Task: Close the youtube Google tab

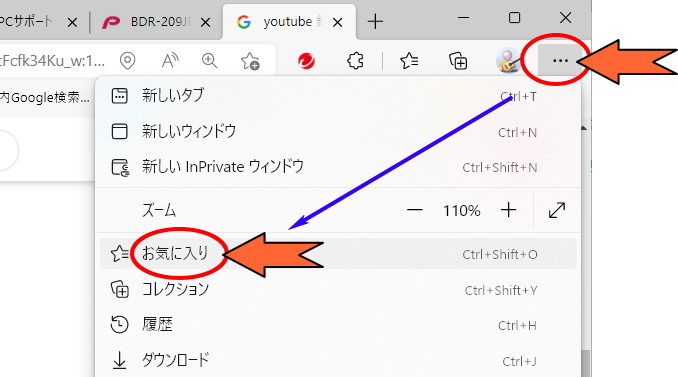Action: (338, 22)
